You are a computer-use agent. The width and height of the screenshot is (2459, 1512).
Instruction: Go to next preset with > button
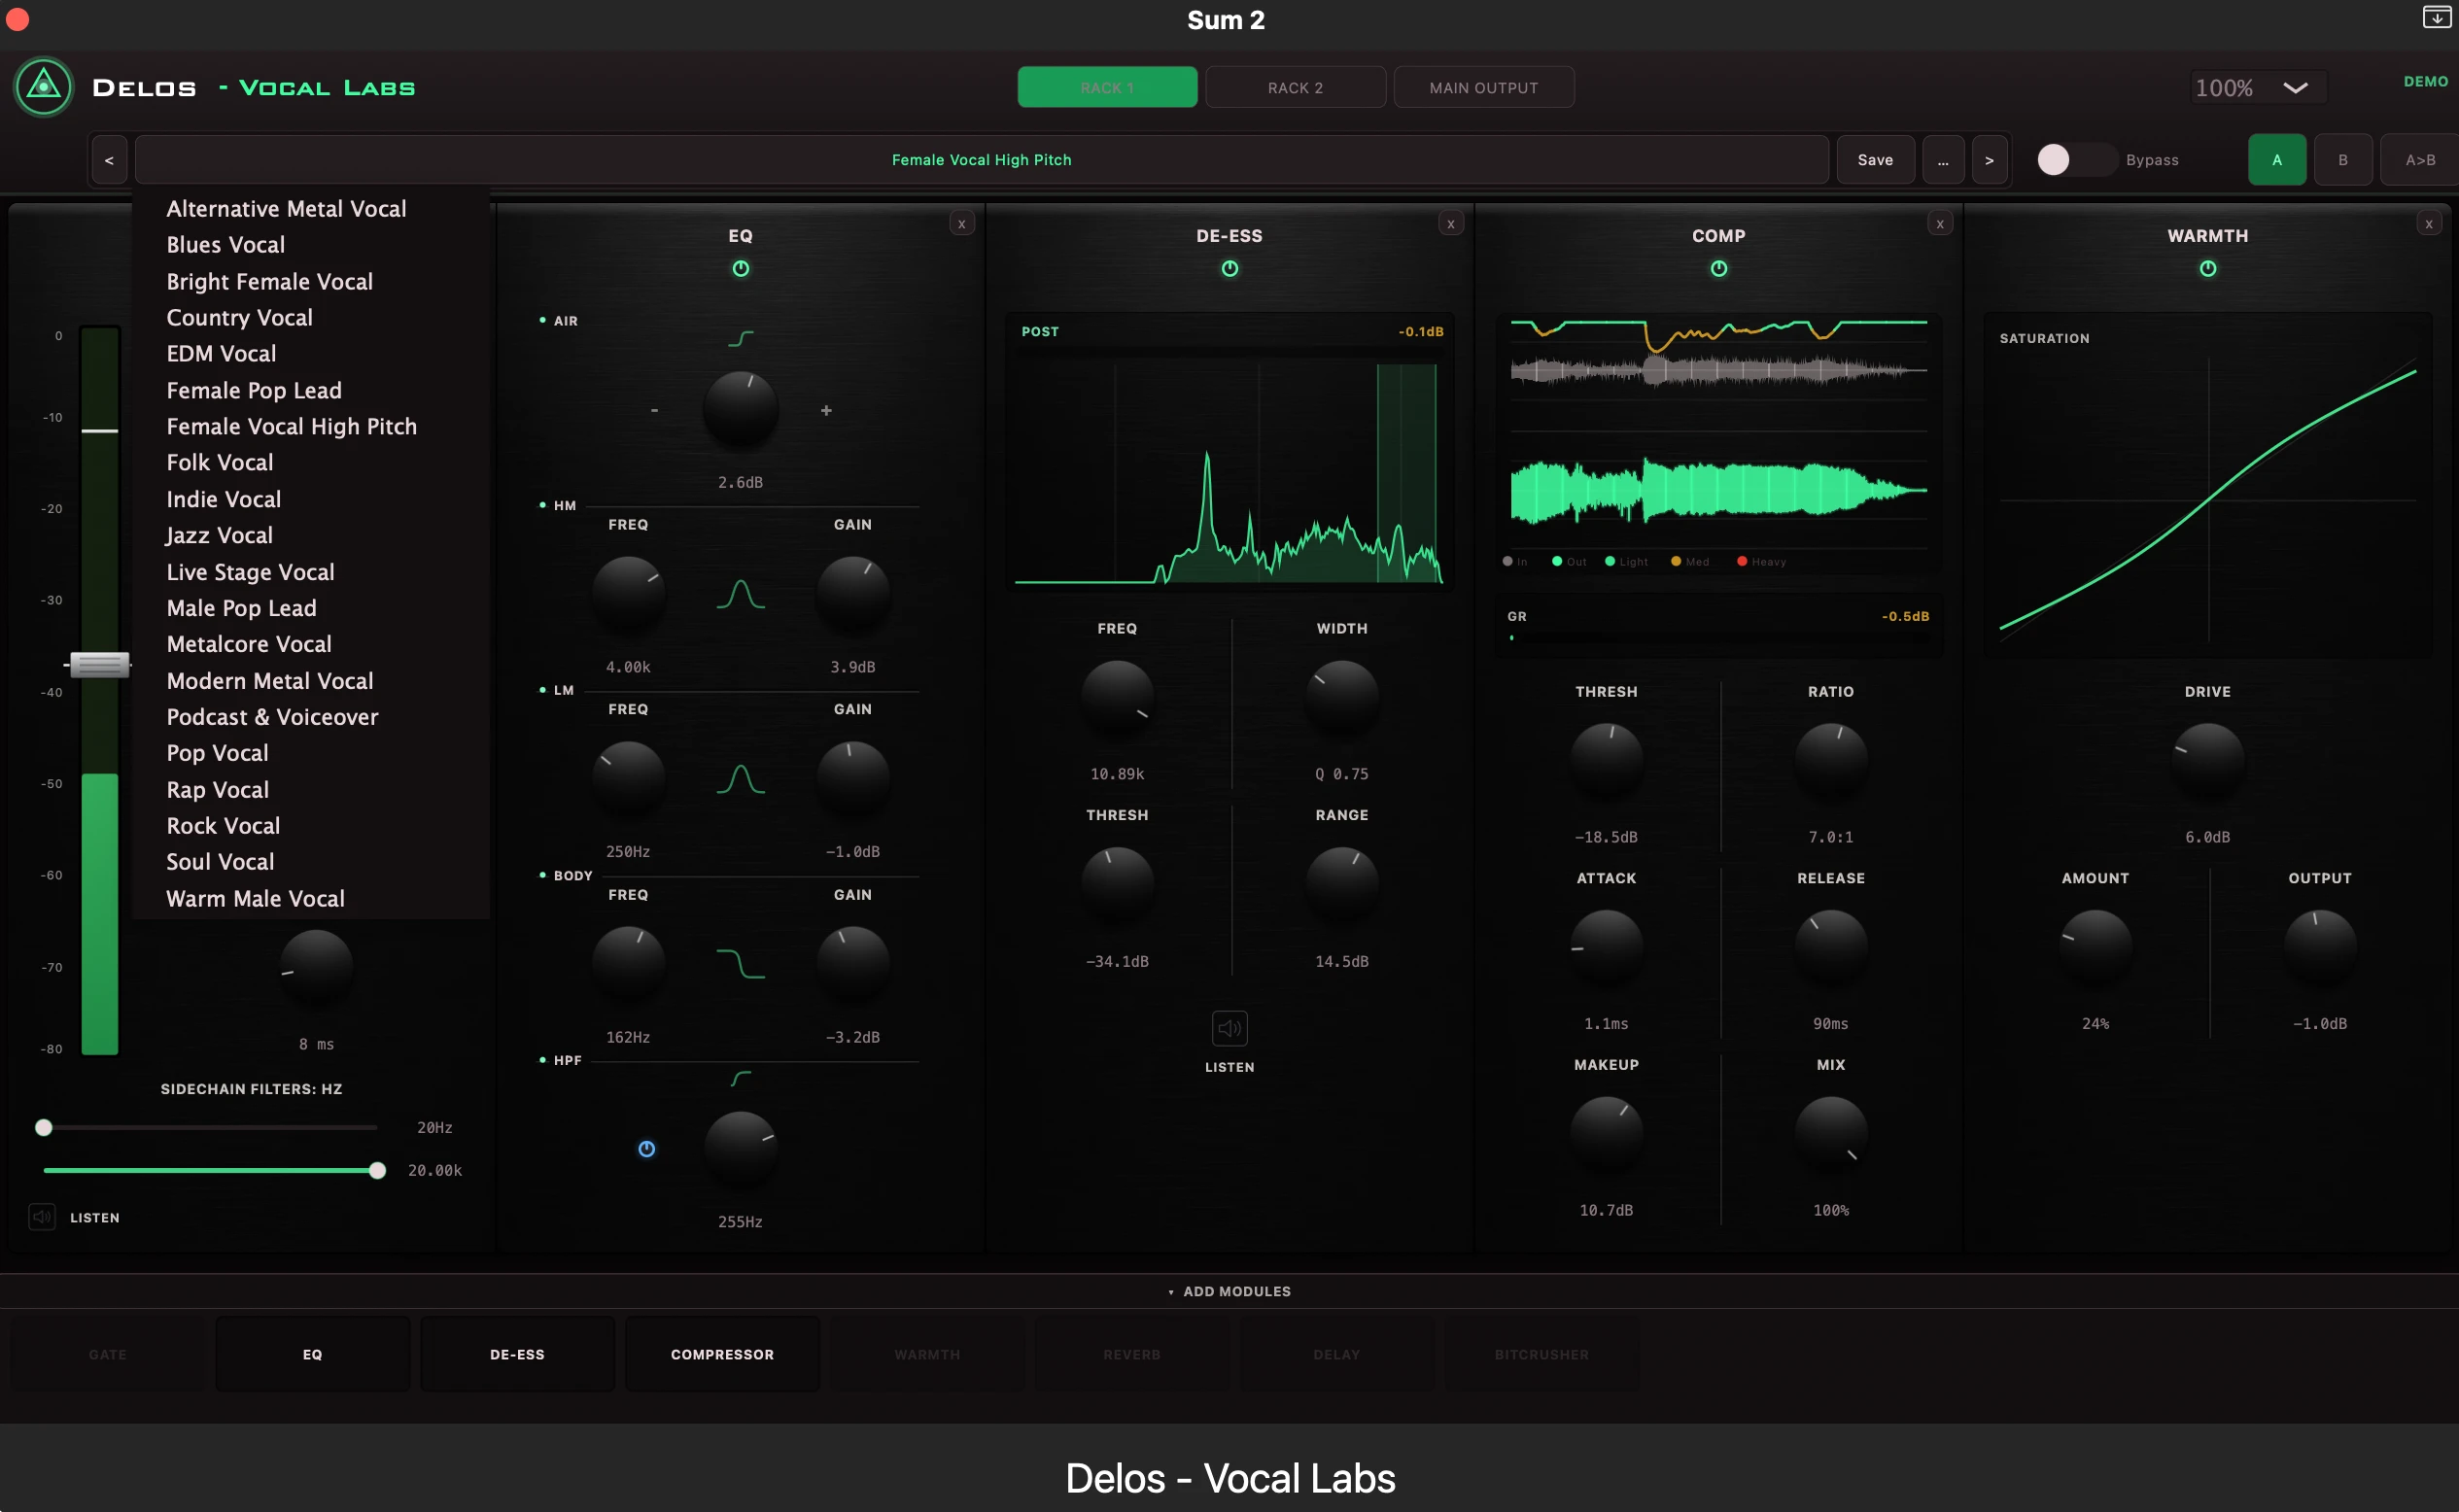(x=1989, y=160)
